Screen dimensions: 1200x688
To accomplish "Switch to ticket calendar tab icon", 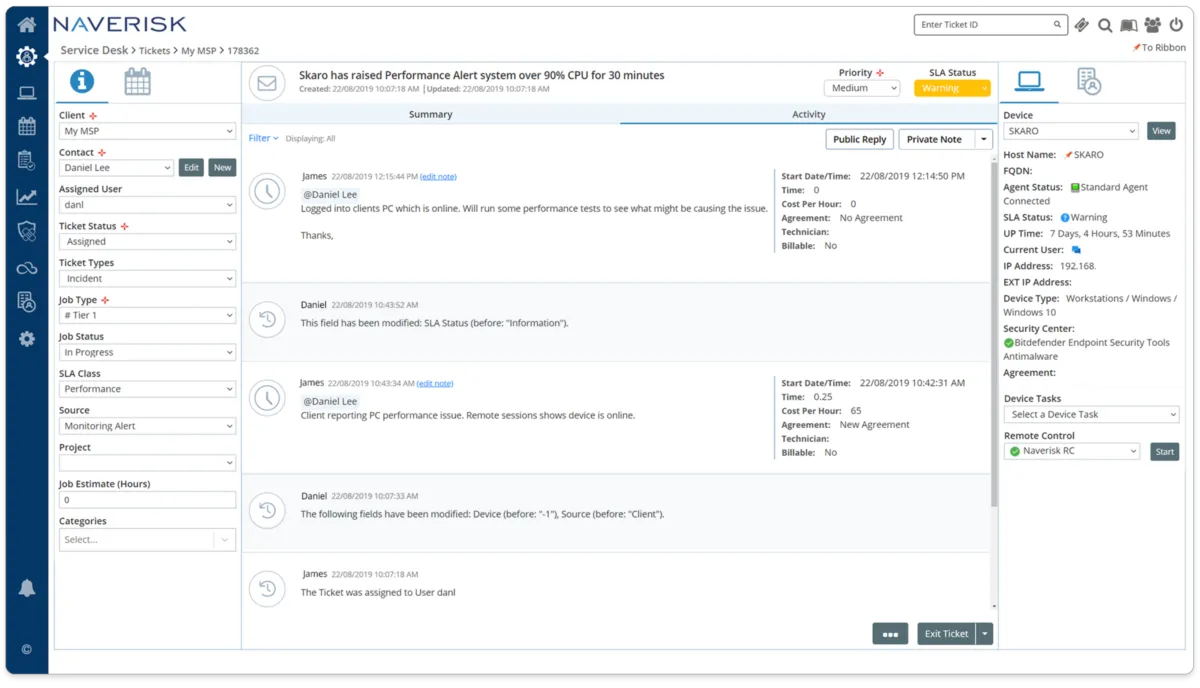I will [137, 82].
